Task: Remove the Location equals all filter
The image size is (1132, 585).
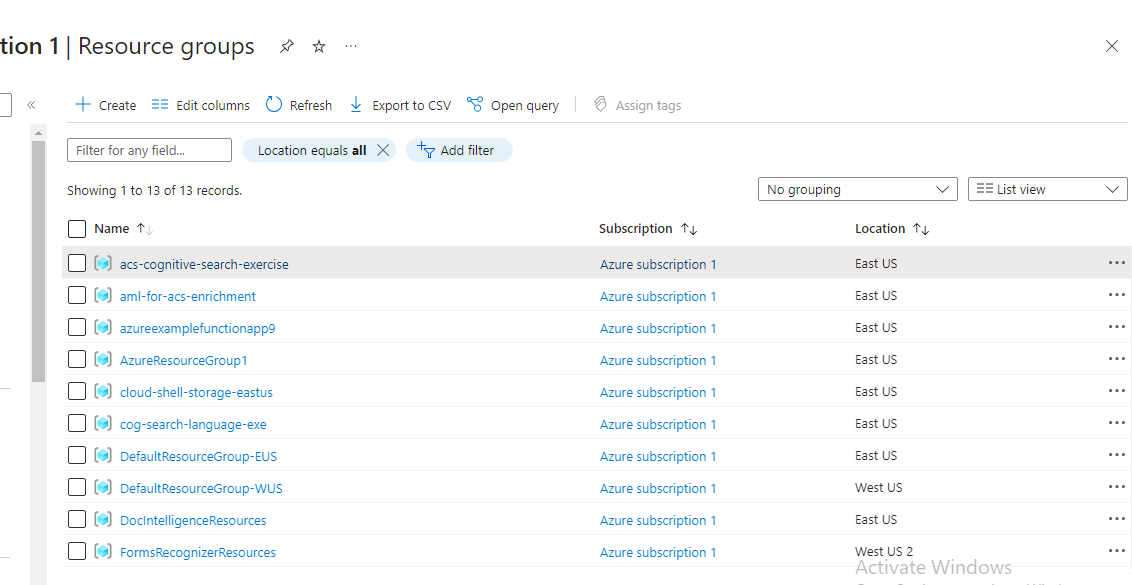Action: click(383, 150)
